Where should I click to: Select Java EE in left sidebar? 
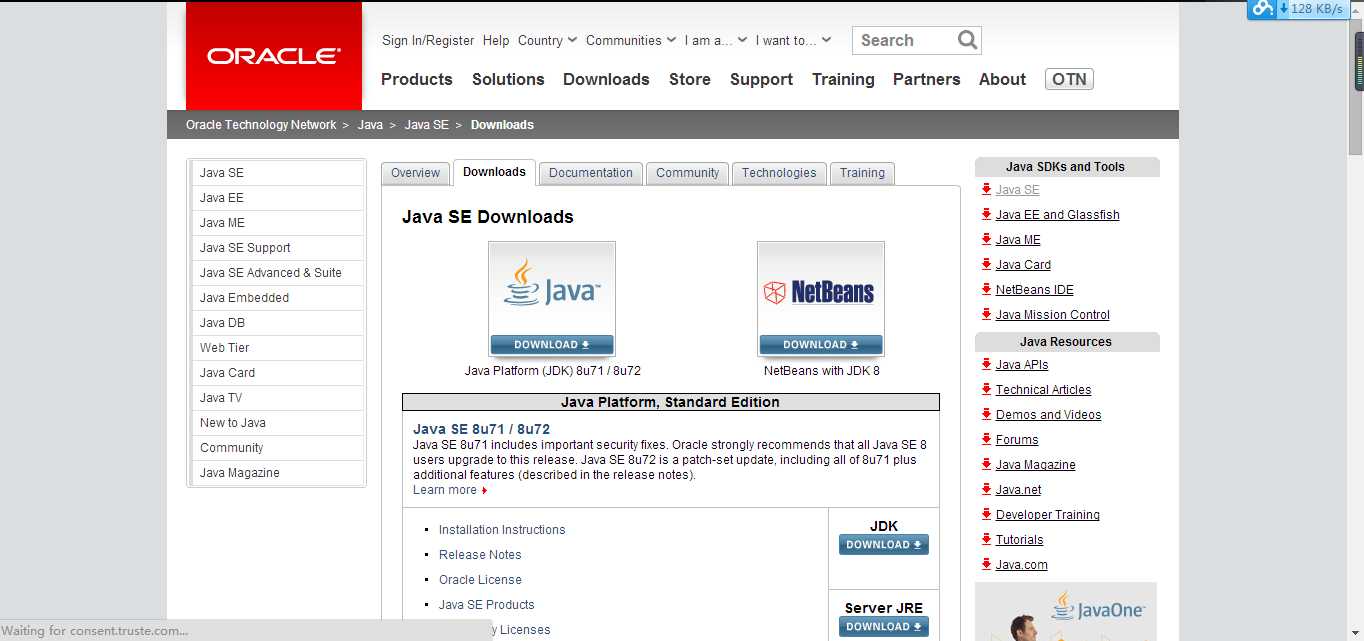[x=277, y=198]
